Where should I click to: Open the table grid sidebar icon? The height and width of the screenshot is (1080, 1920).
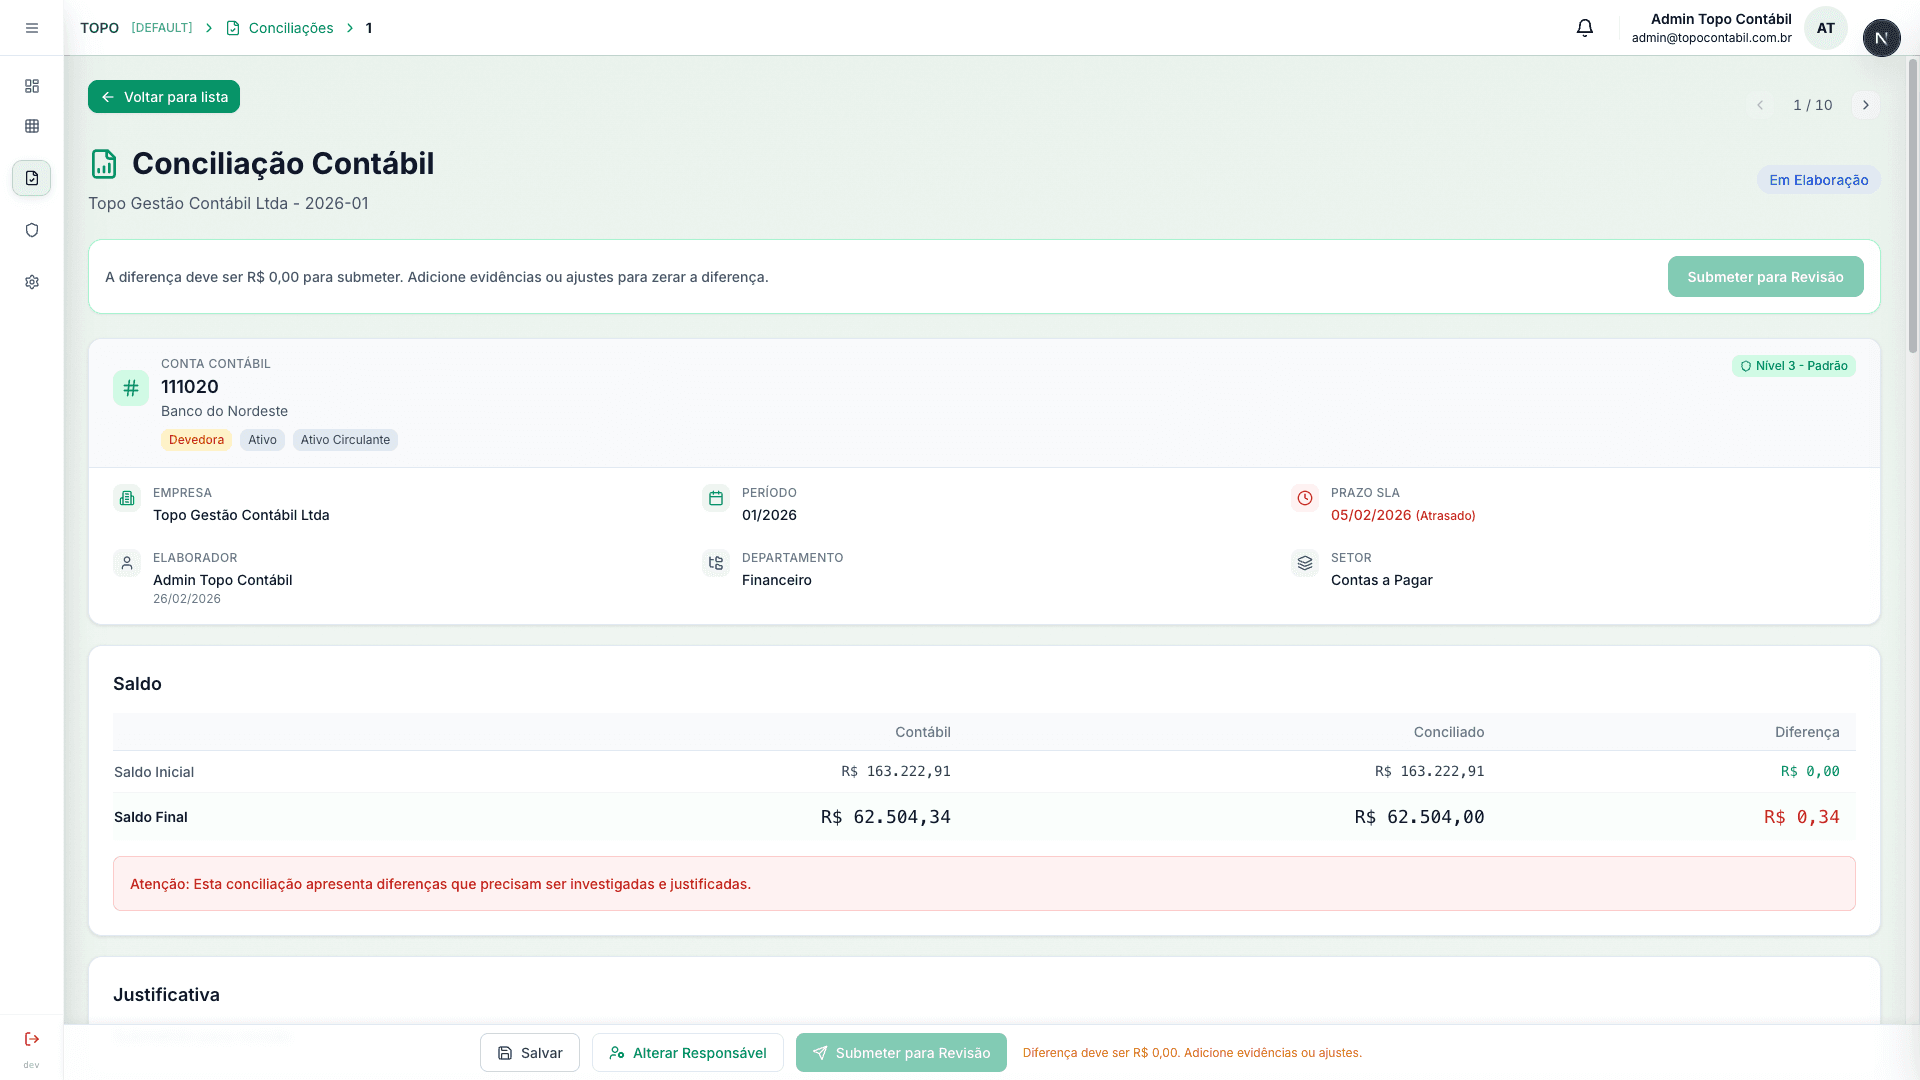[32, 126]
